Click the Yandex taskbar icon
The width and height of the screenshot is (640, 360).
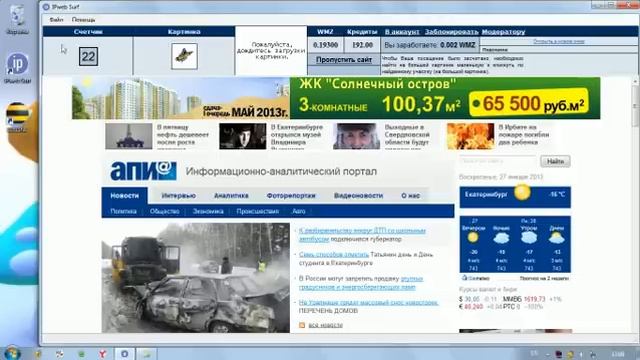click(103, 354)
